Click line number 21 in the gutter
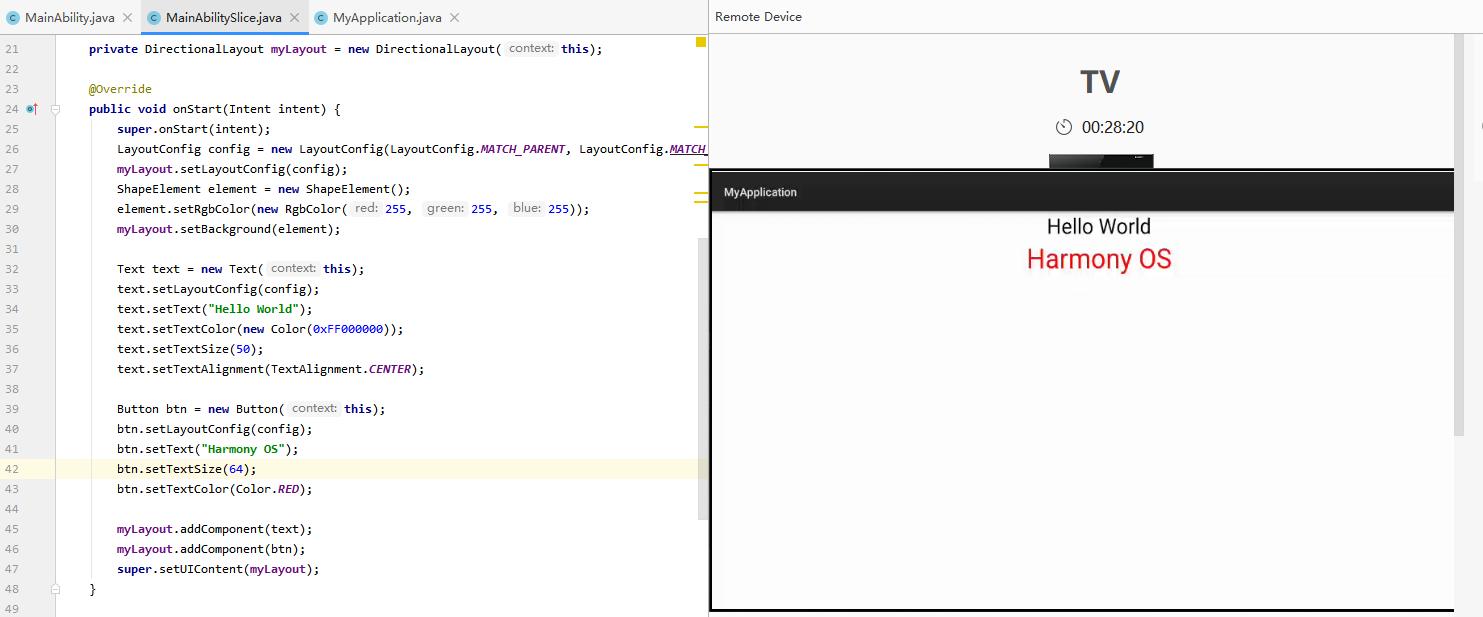Screen dimensions: 1483x617 pos(12,49)
